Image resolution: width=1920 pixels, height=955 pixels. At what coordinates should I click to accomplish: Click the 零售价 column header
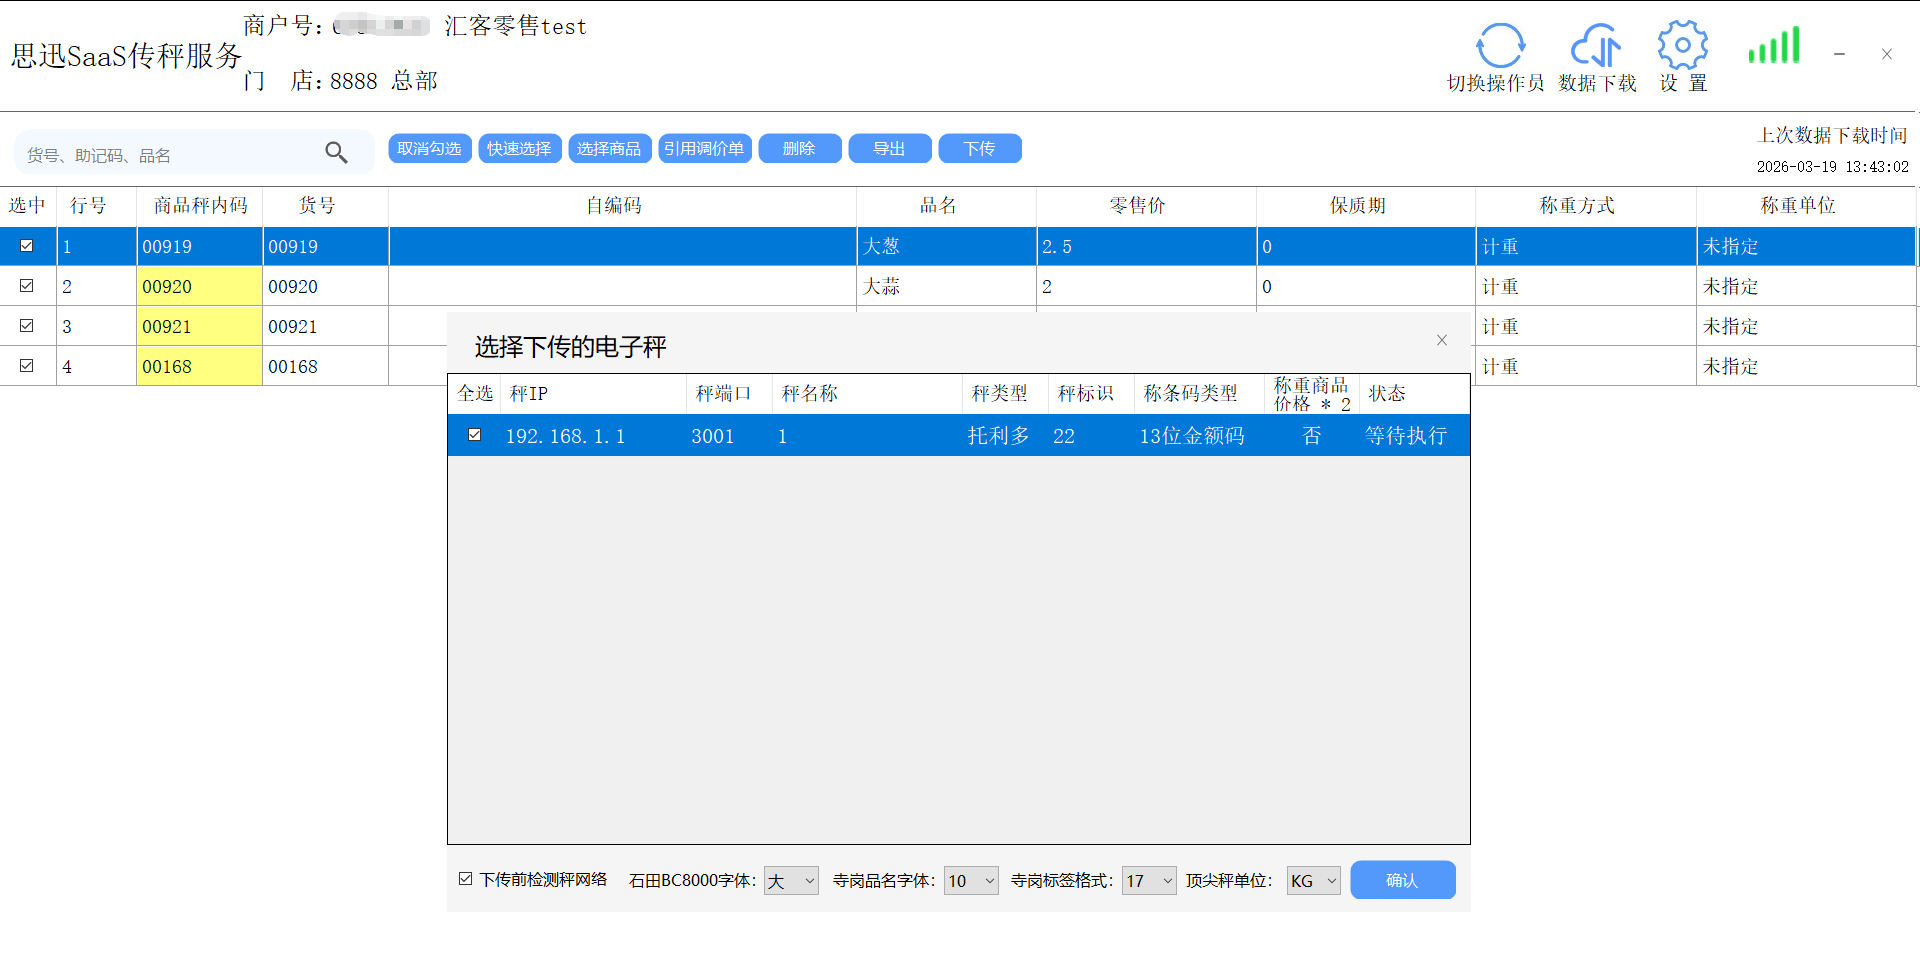1137,206
